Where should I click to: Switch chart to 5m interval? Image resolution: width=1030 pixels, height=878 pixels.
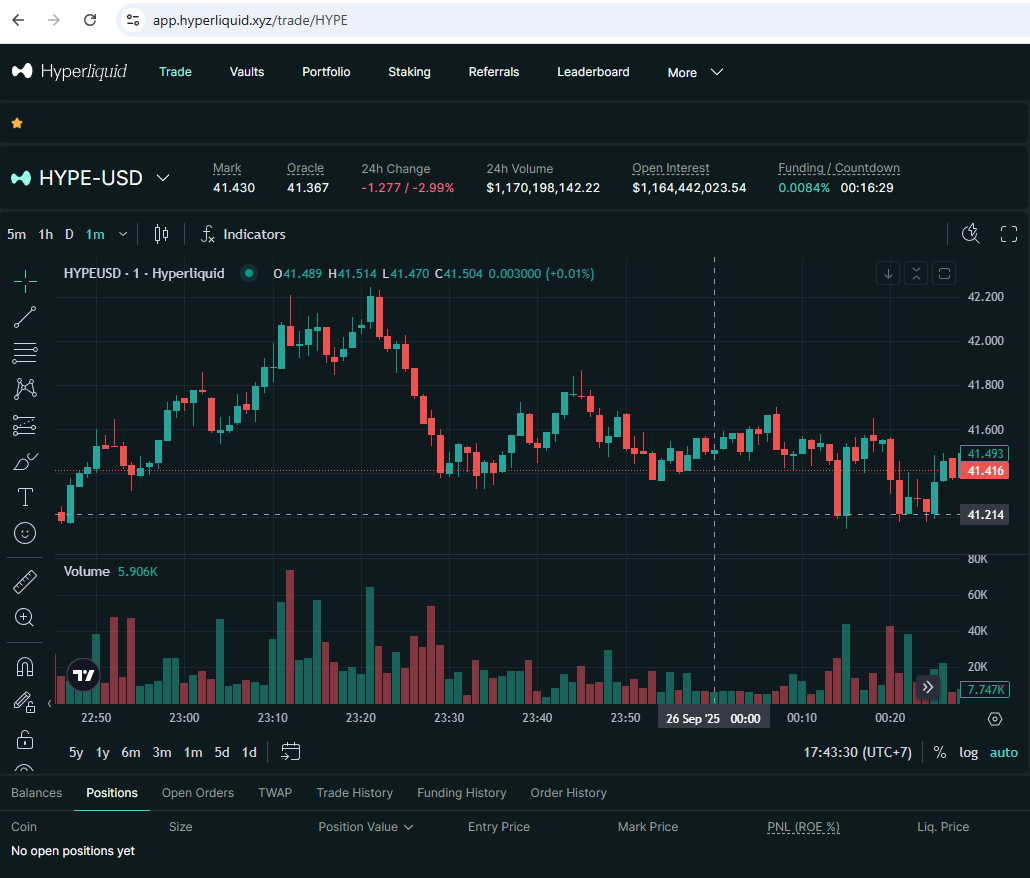tap(16, 234)
